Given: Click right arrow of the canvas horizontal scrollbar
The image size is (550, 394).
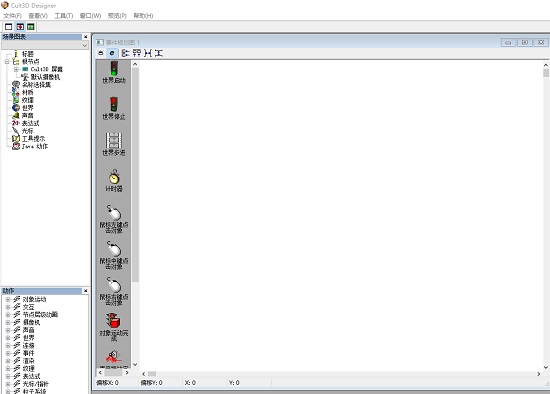Looking at the screenshot, I should tap(539, 374).
